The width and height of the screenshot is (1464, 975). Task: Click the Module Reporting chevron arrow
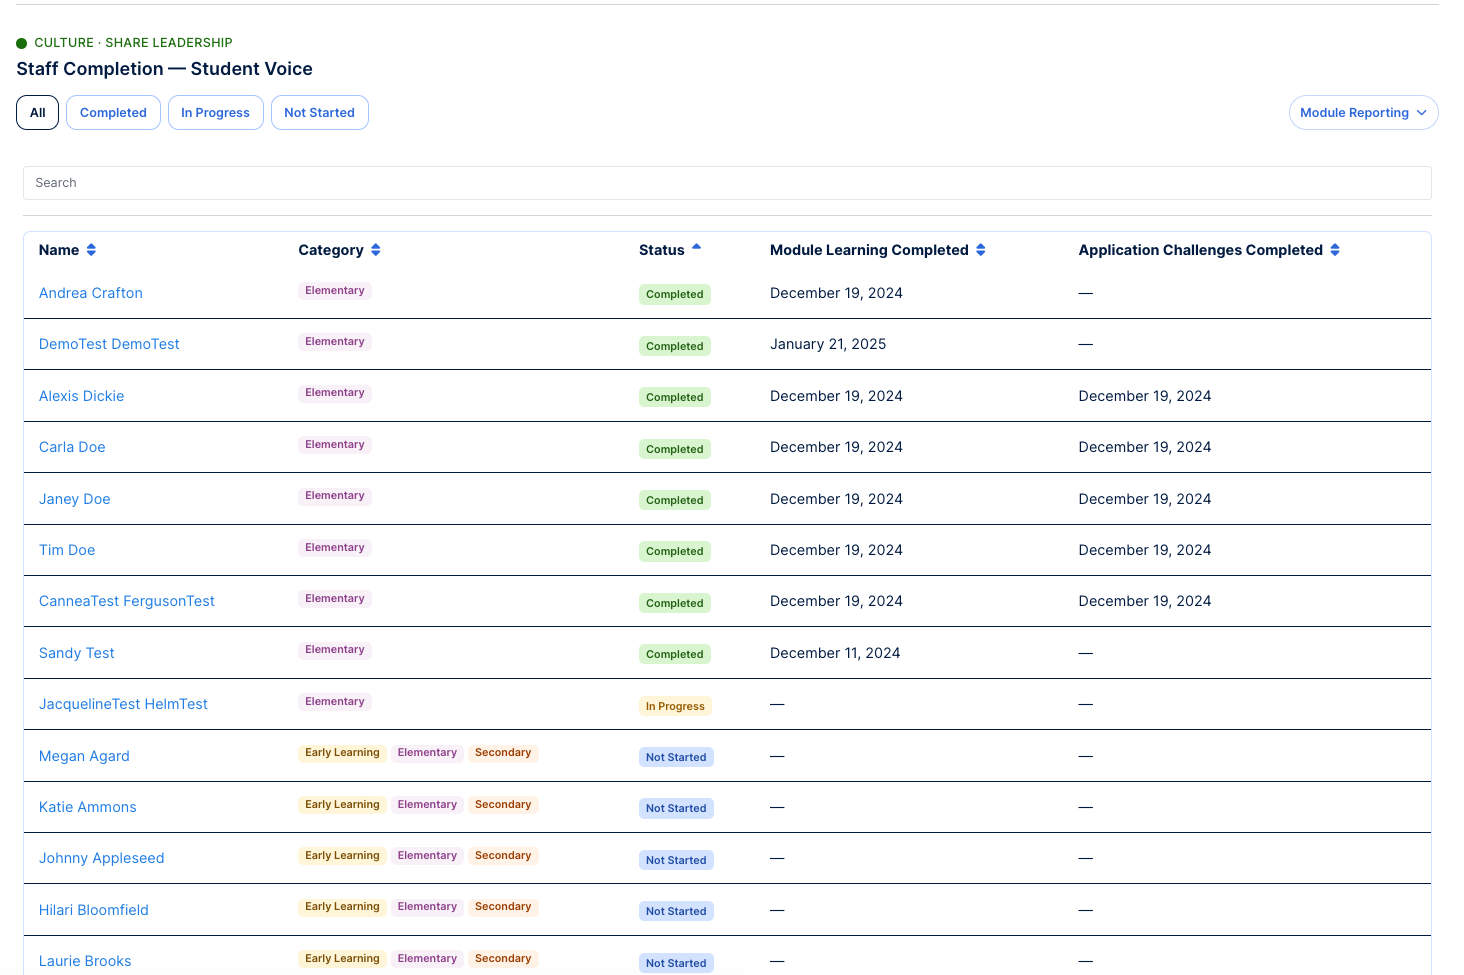pos(1421,113)
